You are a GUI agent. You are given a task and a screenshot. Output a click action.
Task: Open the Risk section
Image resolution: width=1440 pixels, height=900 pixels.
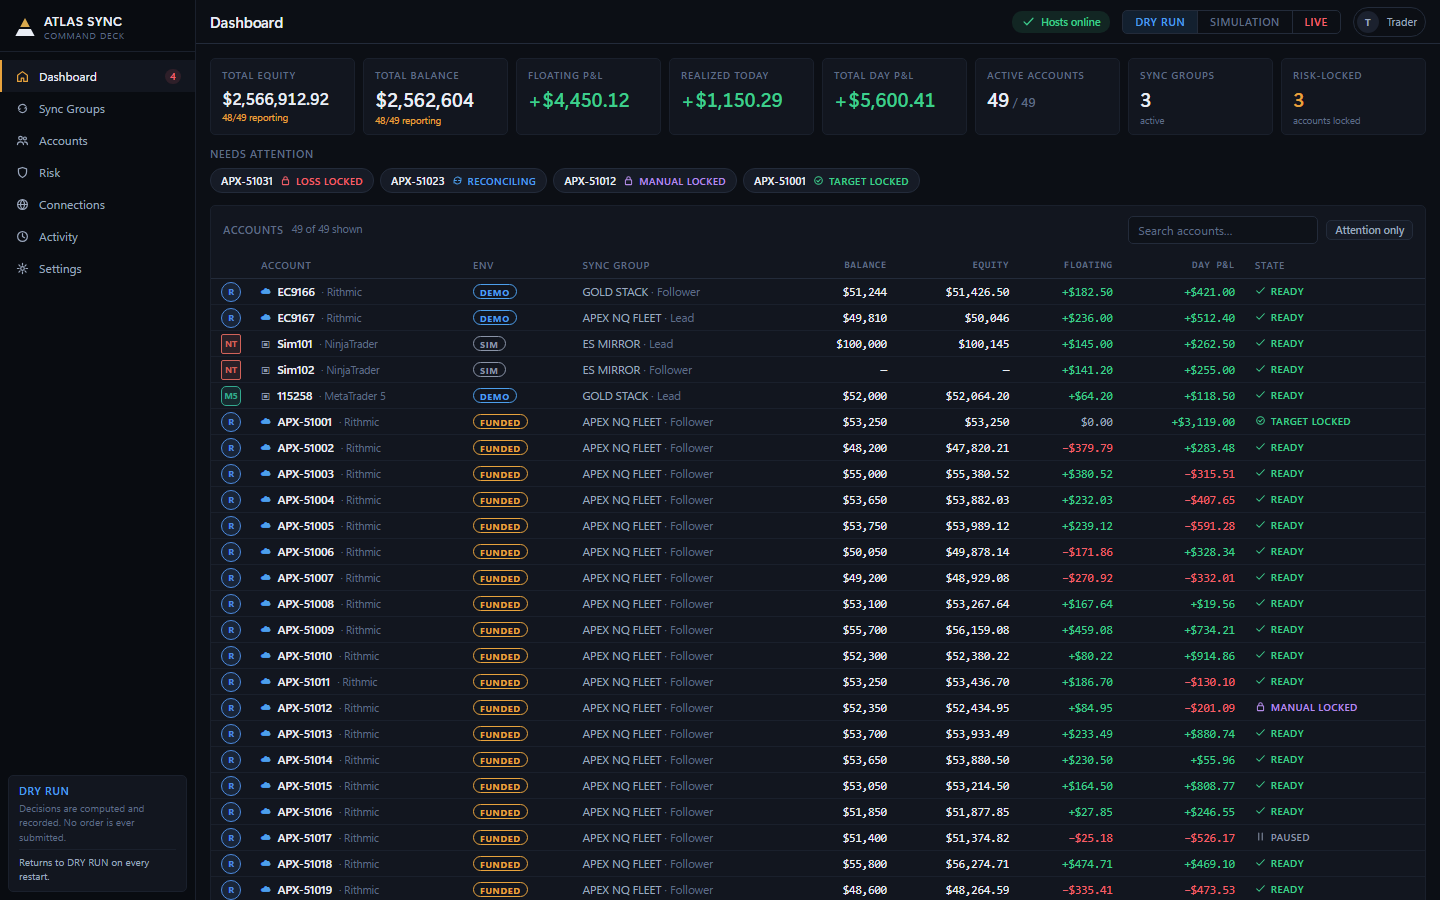tap(98, 173)
